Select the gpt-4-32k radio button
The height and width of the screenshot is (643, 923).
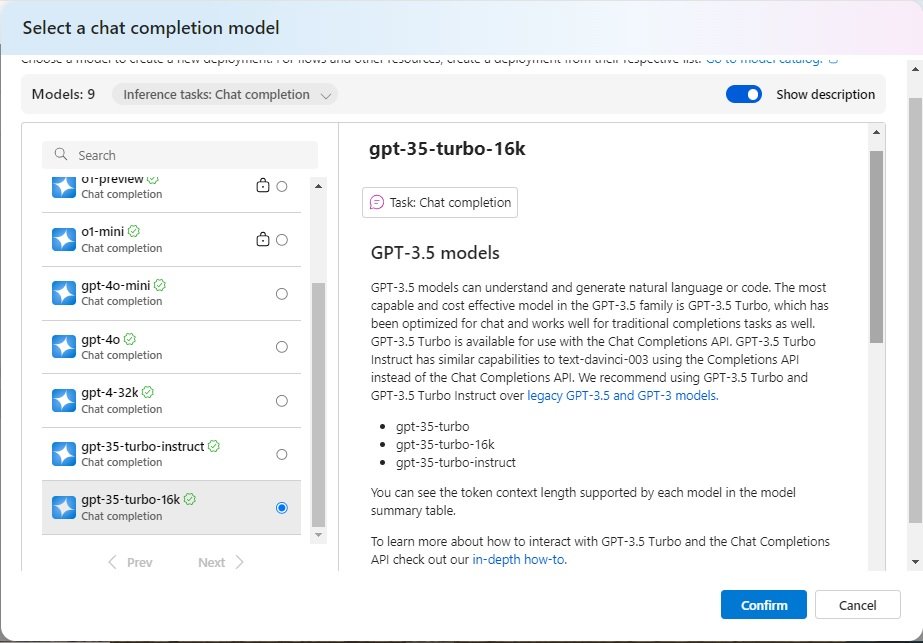(282, 401)
